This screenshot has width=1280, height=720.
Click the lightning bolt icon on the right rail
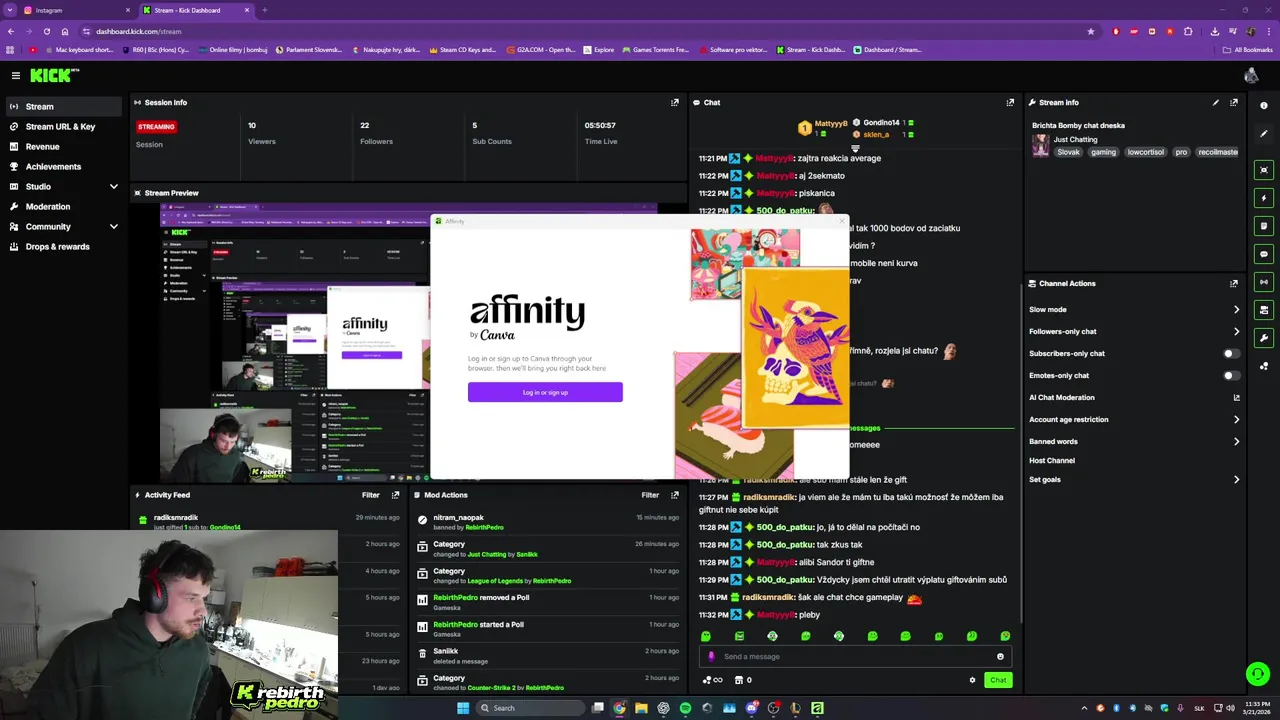pos(1264,198)
